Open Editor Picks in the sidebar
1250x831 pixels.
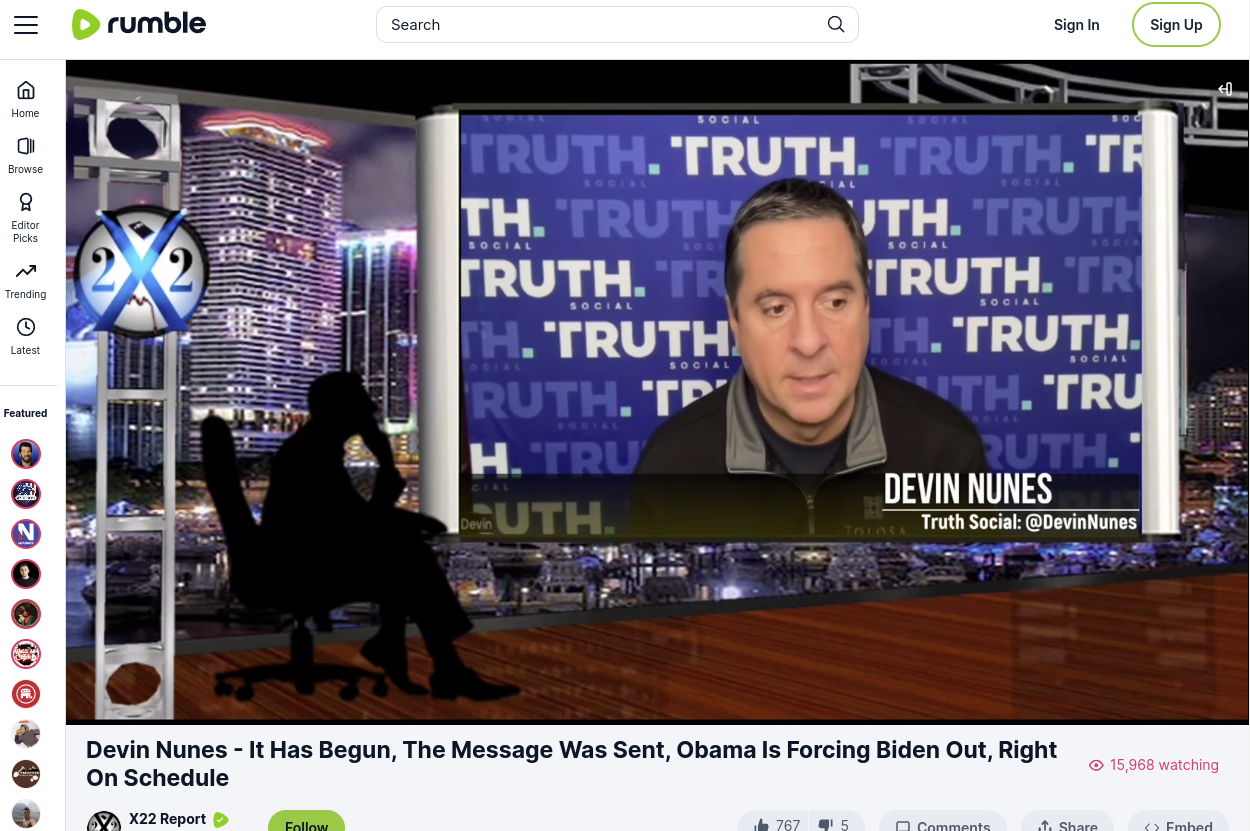tap(26, 217)
